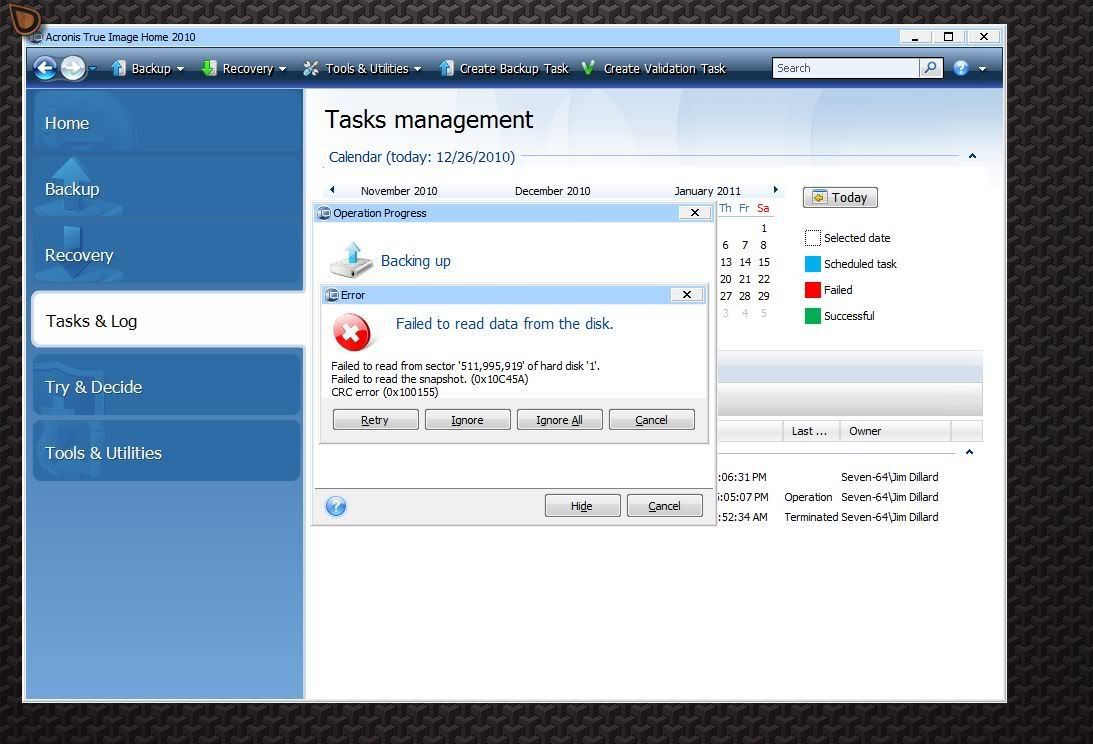Viewport: 1093px width, 744px height.
Task: Select January 28 in the calendar
Action: click(x=744, y=296)
